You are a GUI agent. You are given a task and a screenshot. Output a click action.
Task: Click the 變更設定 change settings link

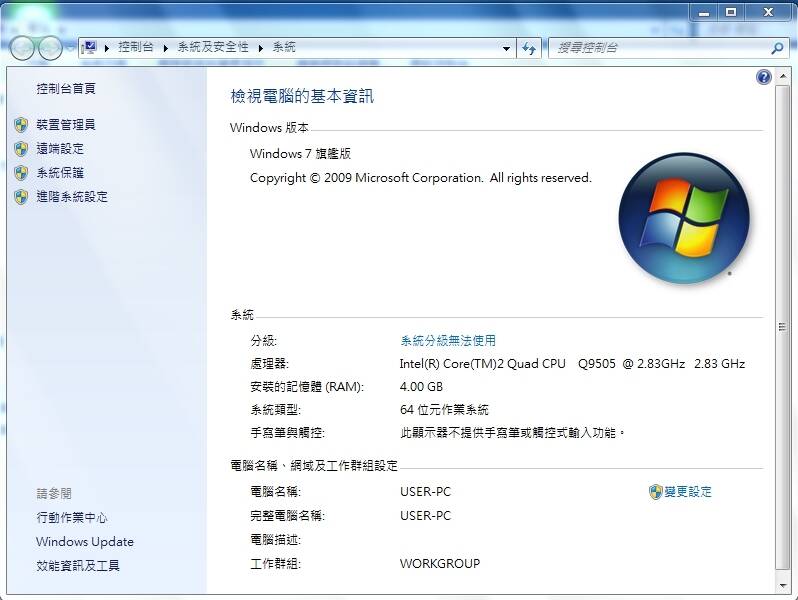[688, 492]
